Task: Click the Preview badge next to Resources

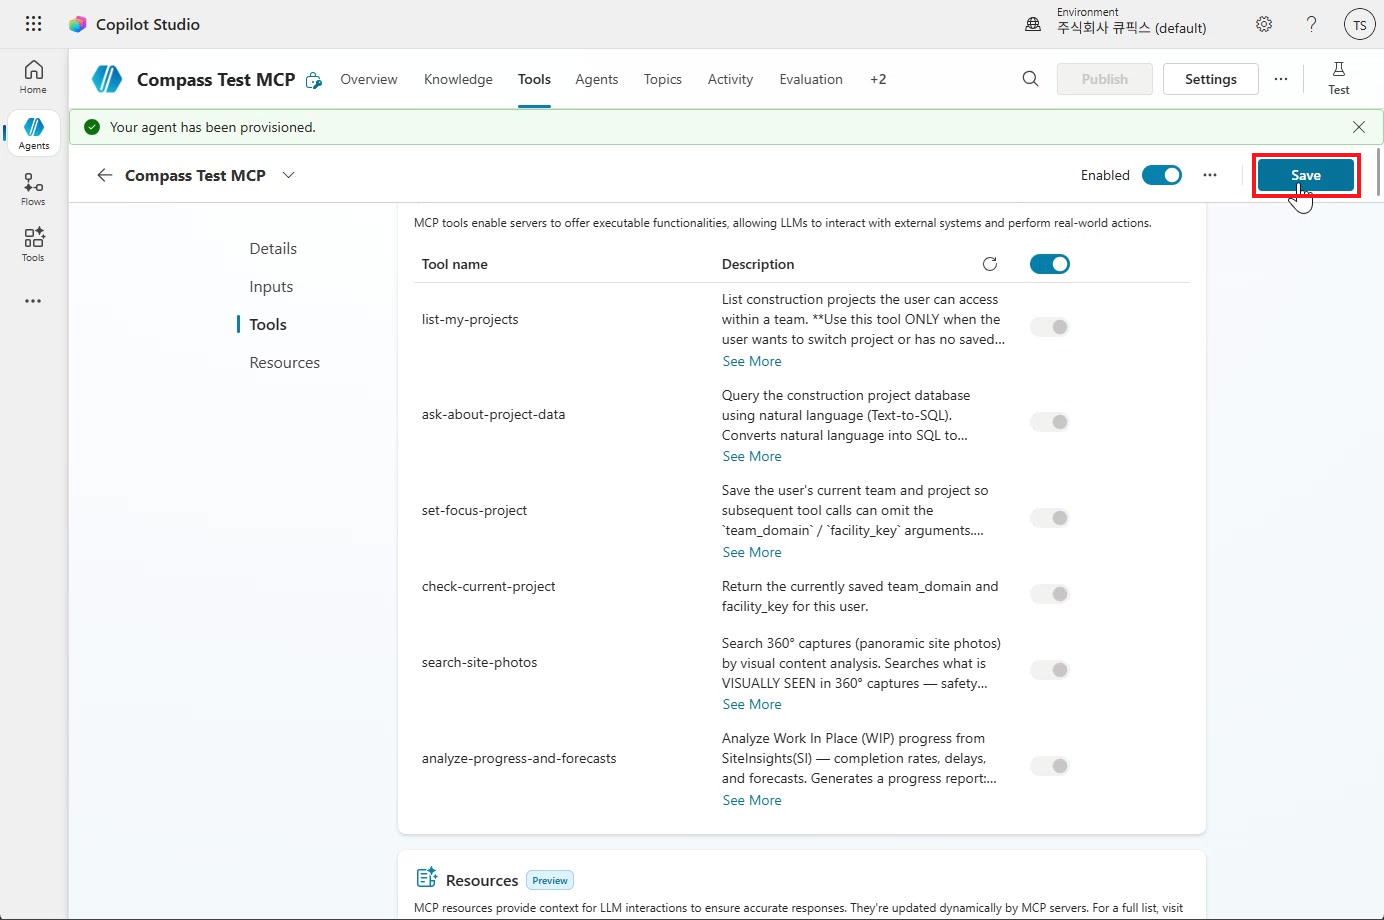Action: [550, 880]
